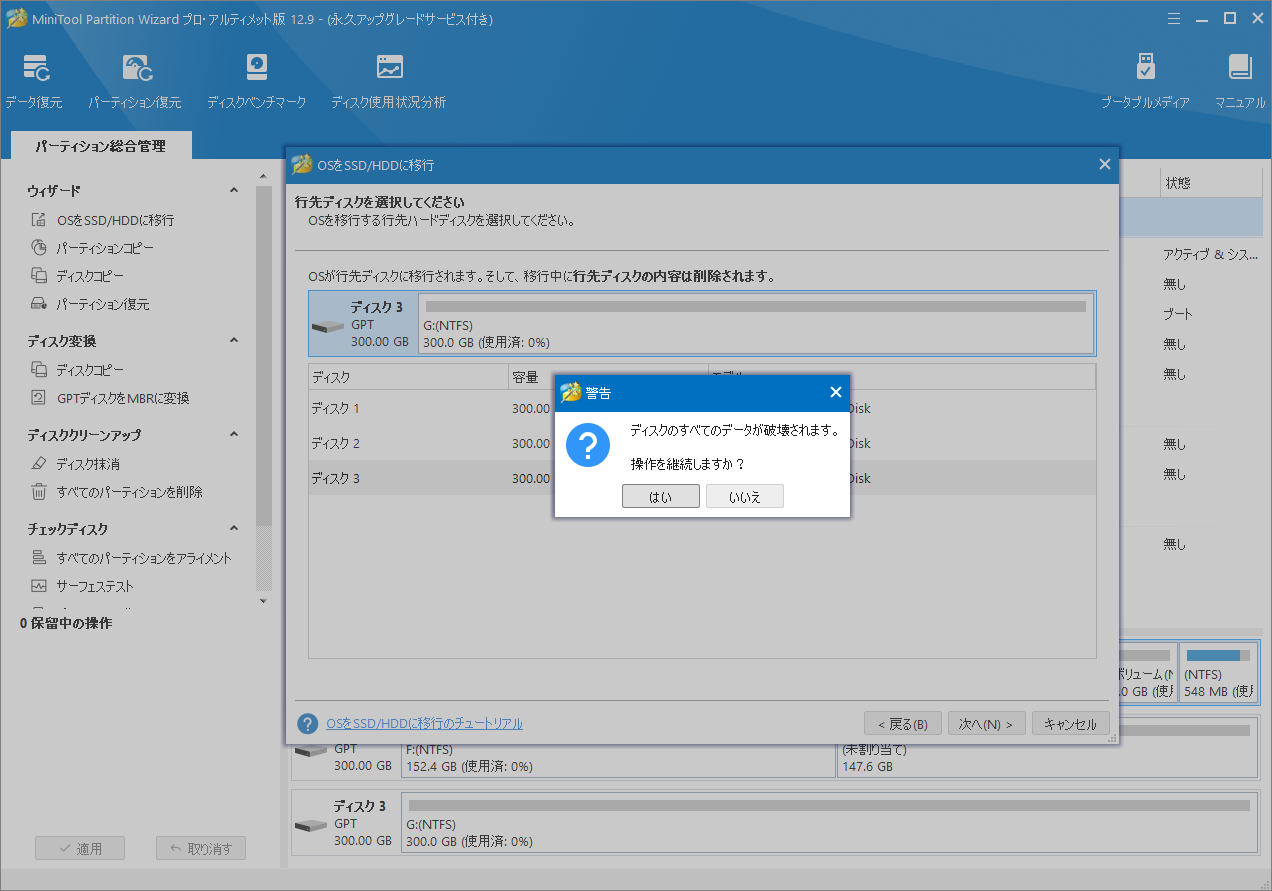Viewport: 1272px width, 891px height.
Task: Click the sidebar OSをSSD/HDDに移行 entry
Action: tap(115, 220)
